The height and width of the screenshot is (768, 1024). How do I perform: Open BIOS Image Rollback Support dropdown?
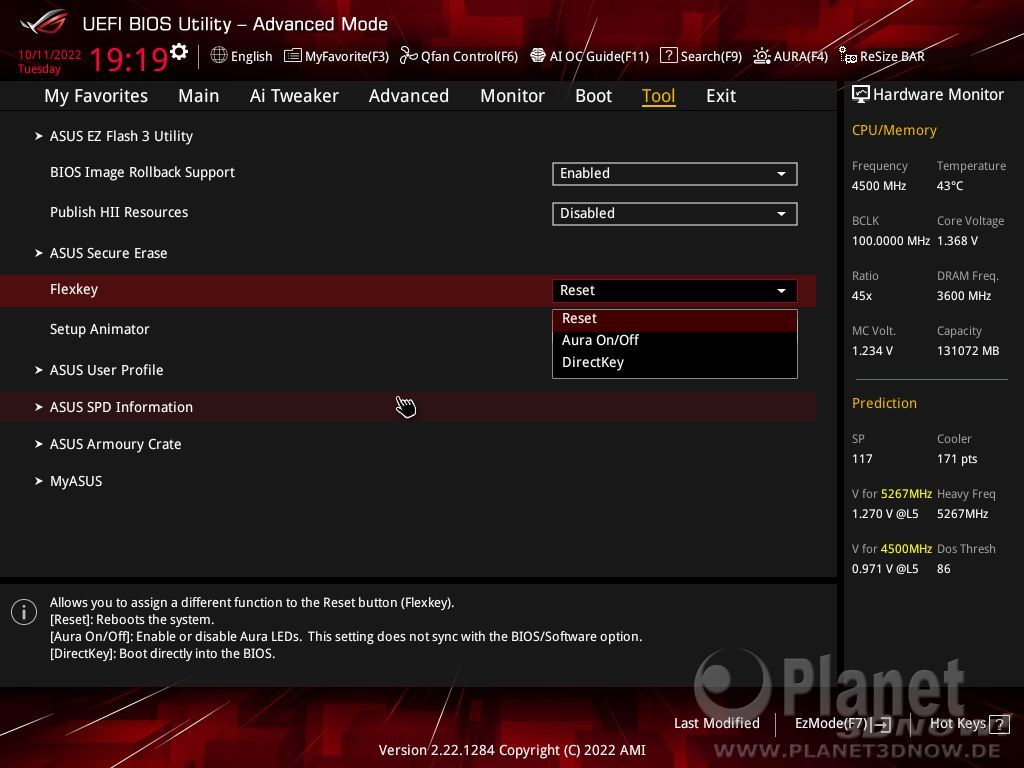click(x=675, y=174)
